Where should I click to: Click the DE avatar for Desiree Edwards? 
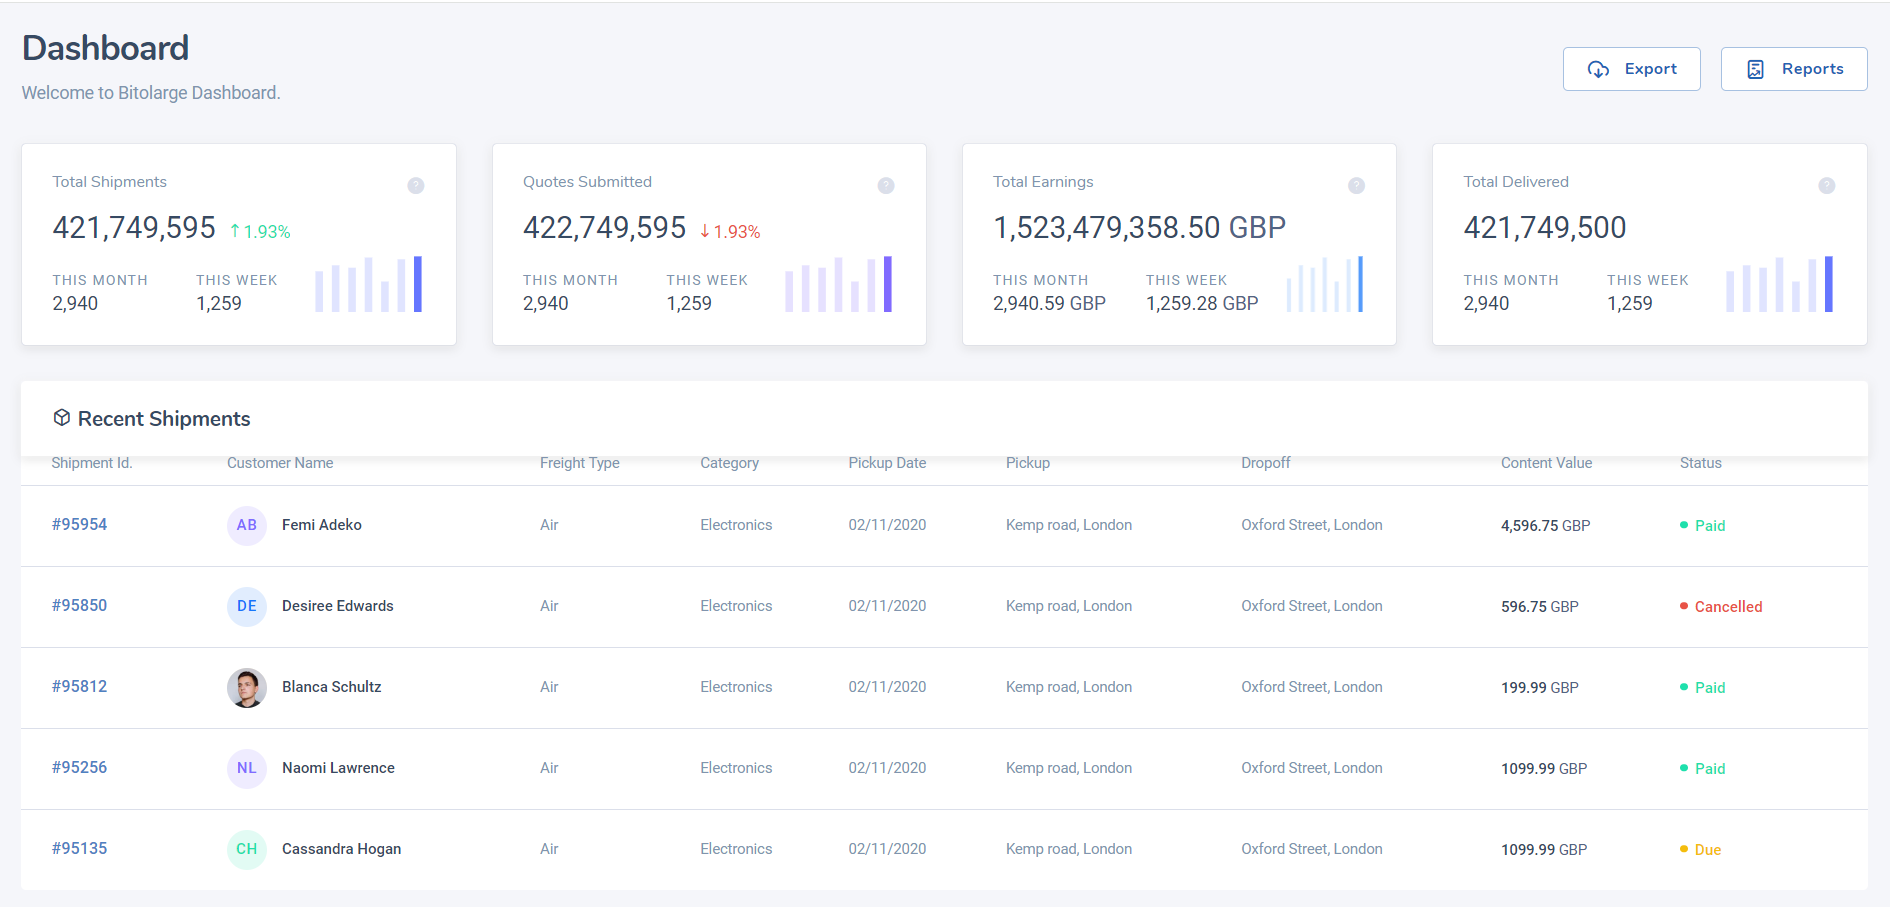click(247, 606)
